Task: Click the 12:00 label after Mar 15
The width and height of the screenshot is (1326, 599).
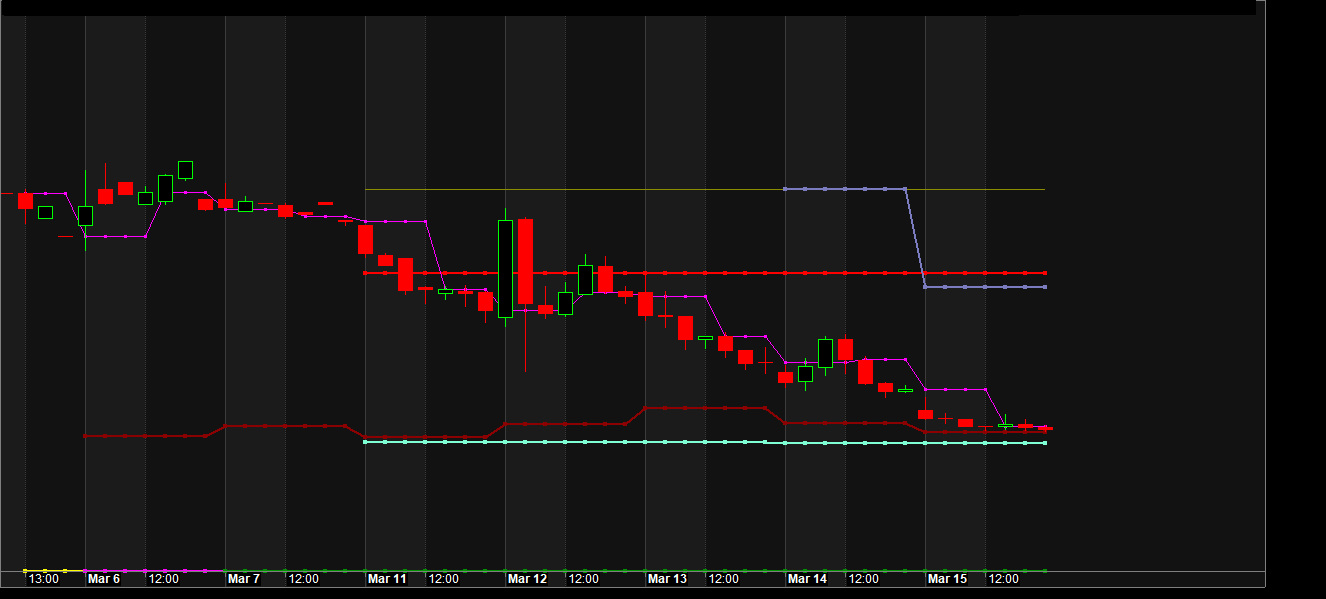Action: tap(1003, 579)
